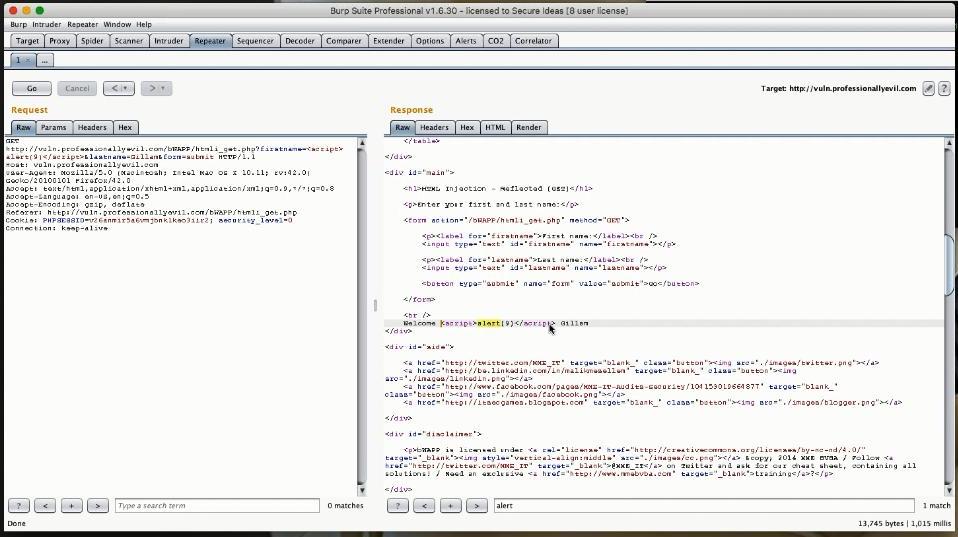Switch to the Alerts tool tab

coord(466,41)
